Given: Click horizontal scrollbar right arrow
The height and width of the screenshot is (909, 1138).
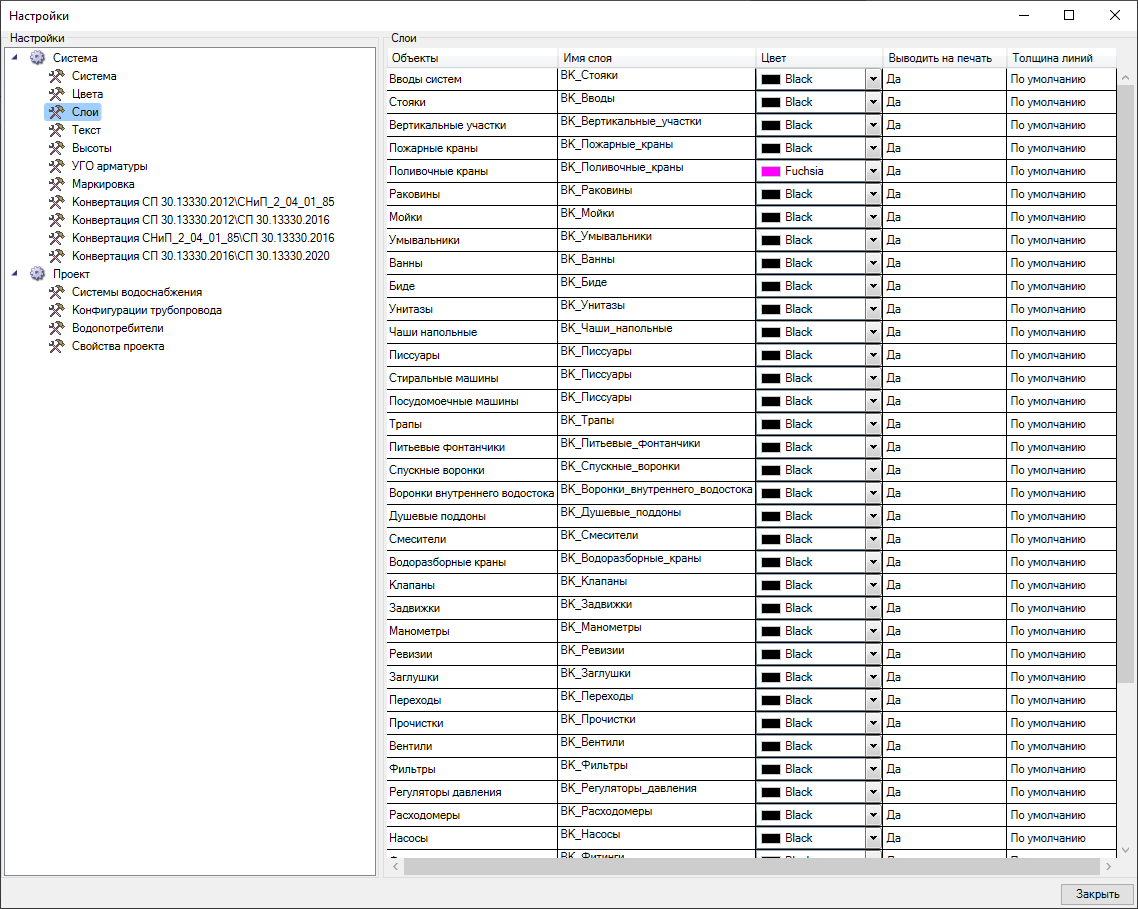Looking at the screenshot, I should point(1108,866).
